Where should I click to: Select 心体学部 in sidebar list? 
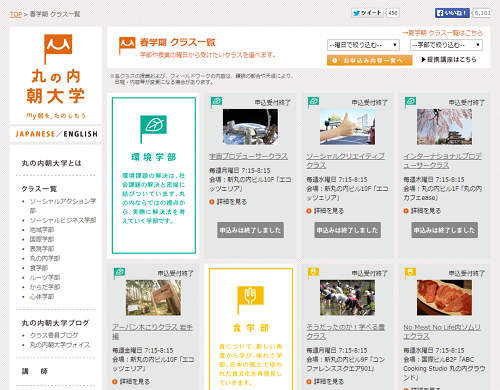(x=42, y=296)
